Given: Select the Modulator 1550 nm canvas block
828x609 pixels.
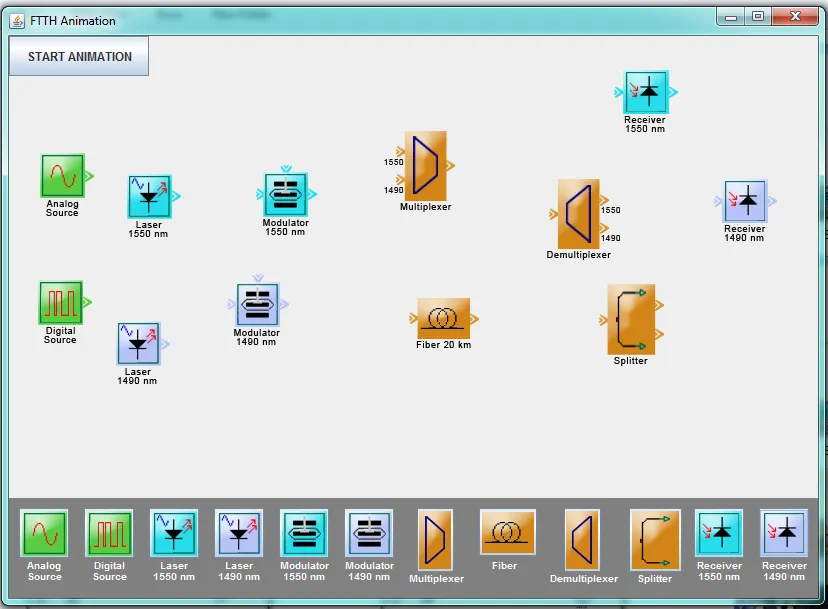Looking at the screenshot, I should pyautogui.click(x=286, y=194).
